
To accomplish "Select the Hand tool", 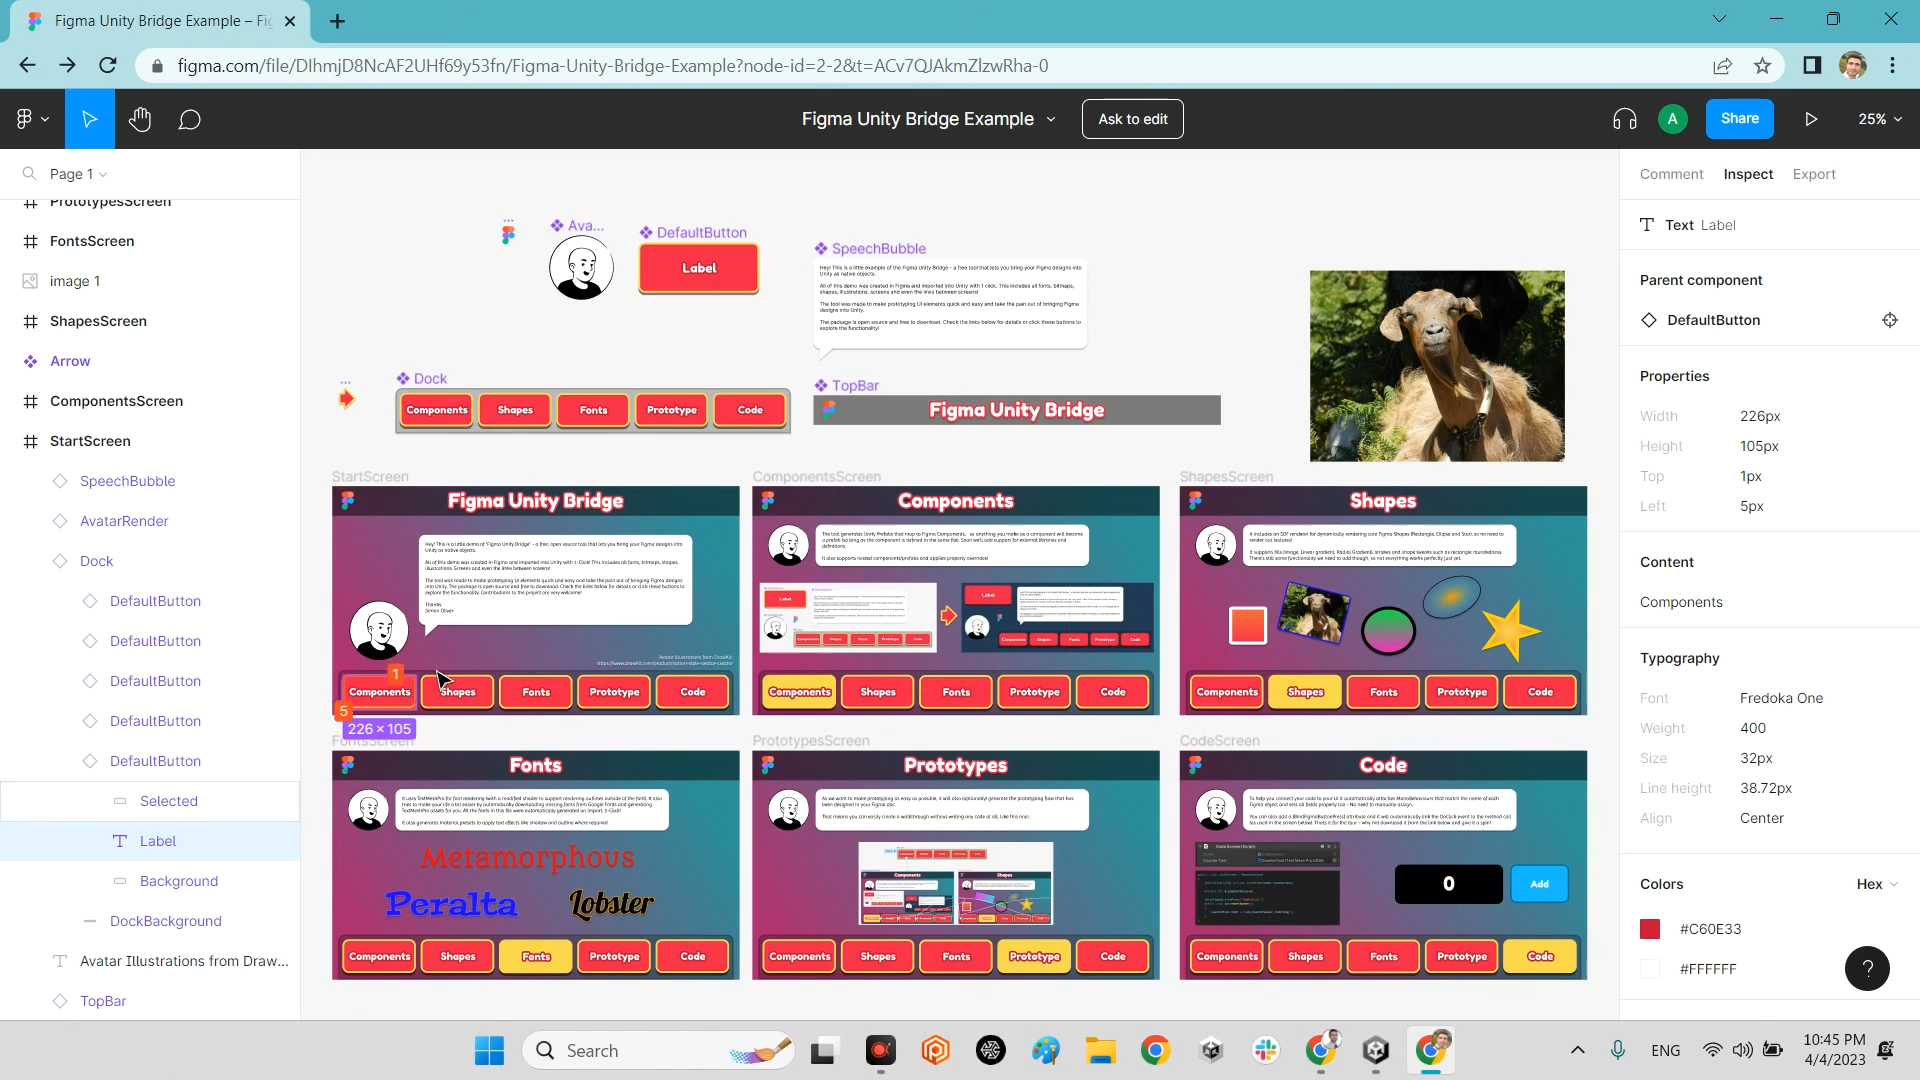I will coord(140,119).
